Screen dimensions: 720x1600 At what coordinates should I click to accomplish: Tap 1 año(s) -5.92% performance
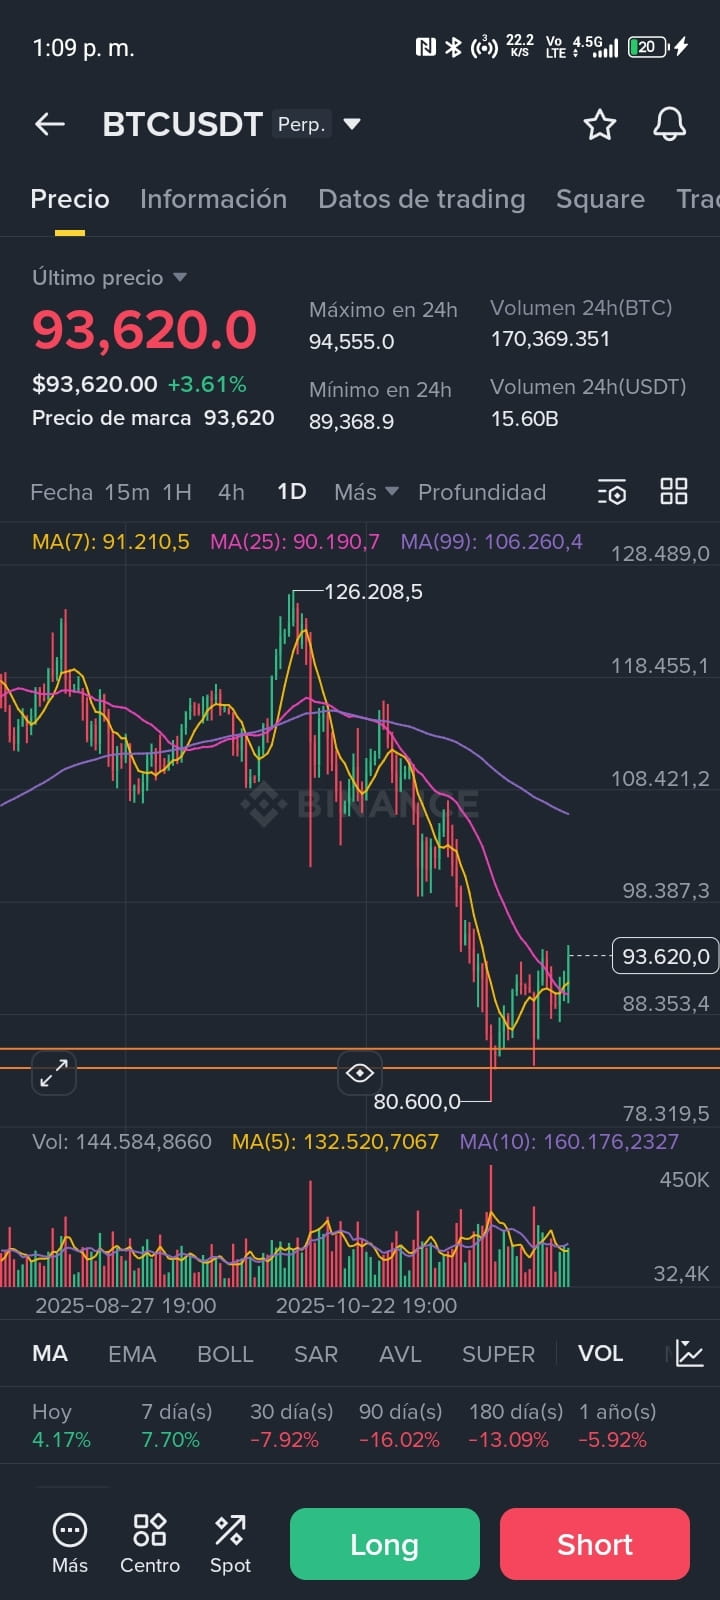(617, 1426)
